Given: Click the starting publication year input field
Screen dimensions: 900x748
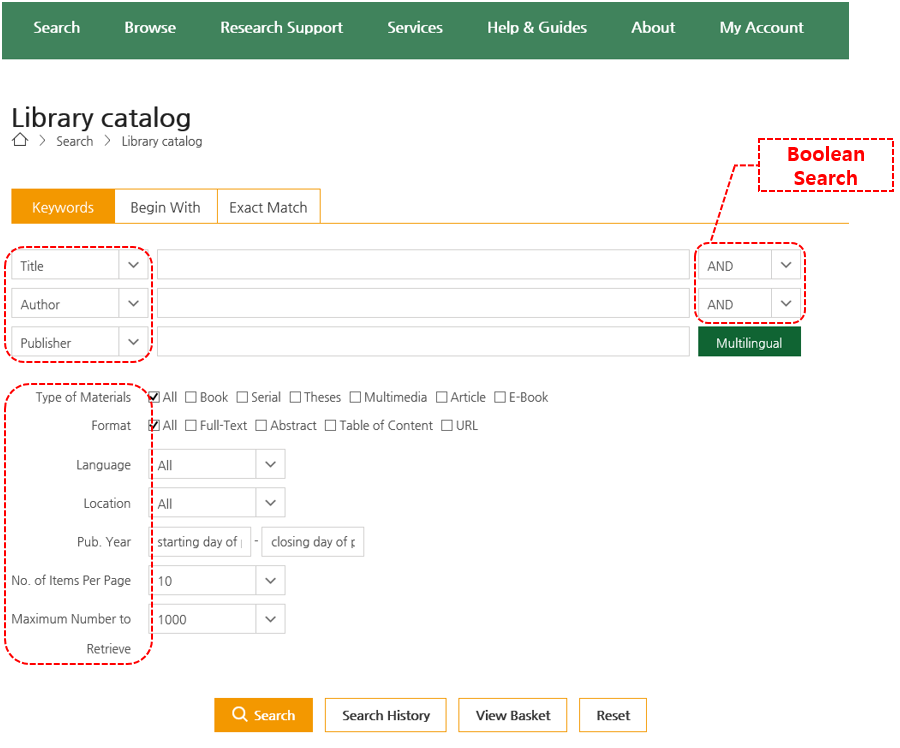Looking at the screenshot, I should coord(200,542).
